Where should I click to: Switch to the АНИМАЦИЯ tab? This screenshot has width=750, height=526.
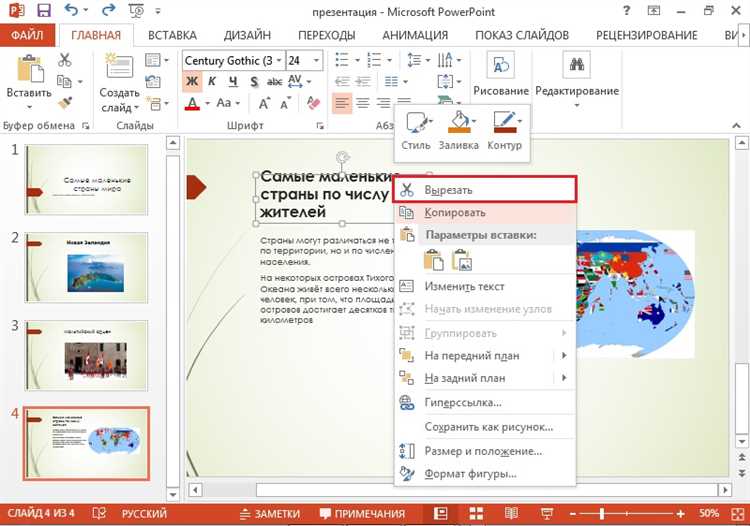pos(415,35)
